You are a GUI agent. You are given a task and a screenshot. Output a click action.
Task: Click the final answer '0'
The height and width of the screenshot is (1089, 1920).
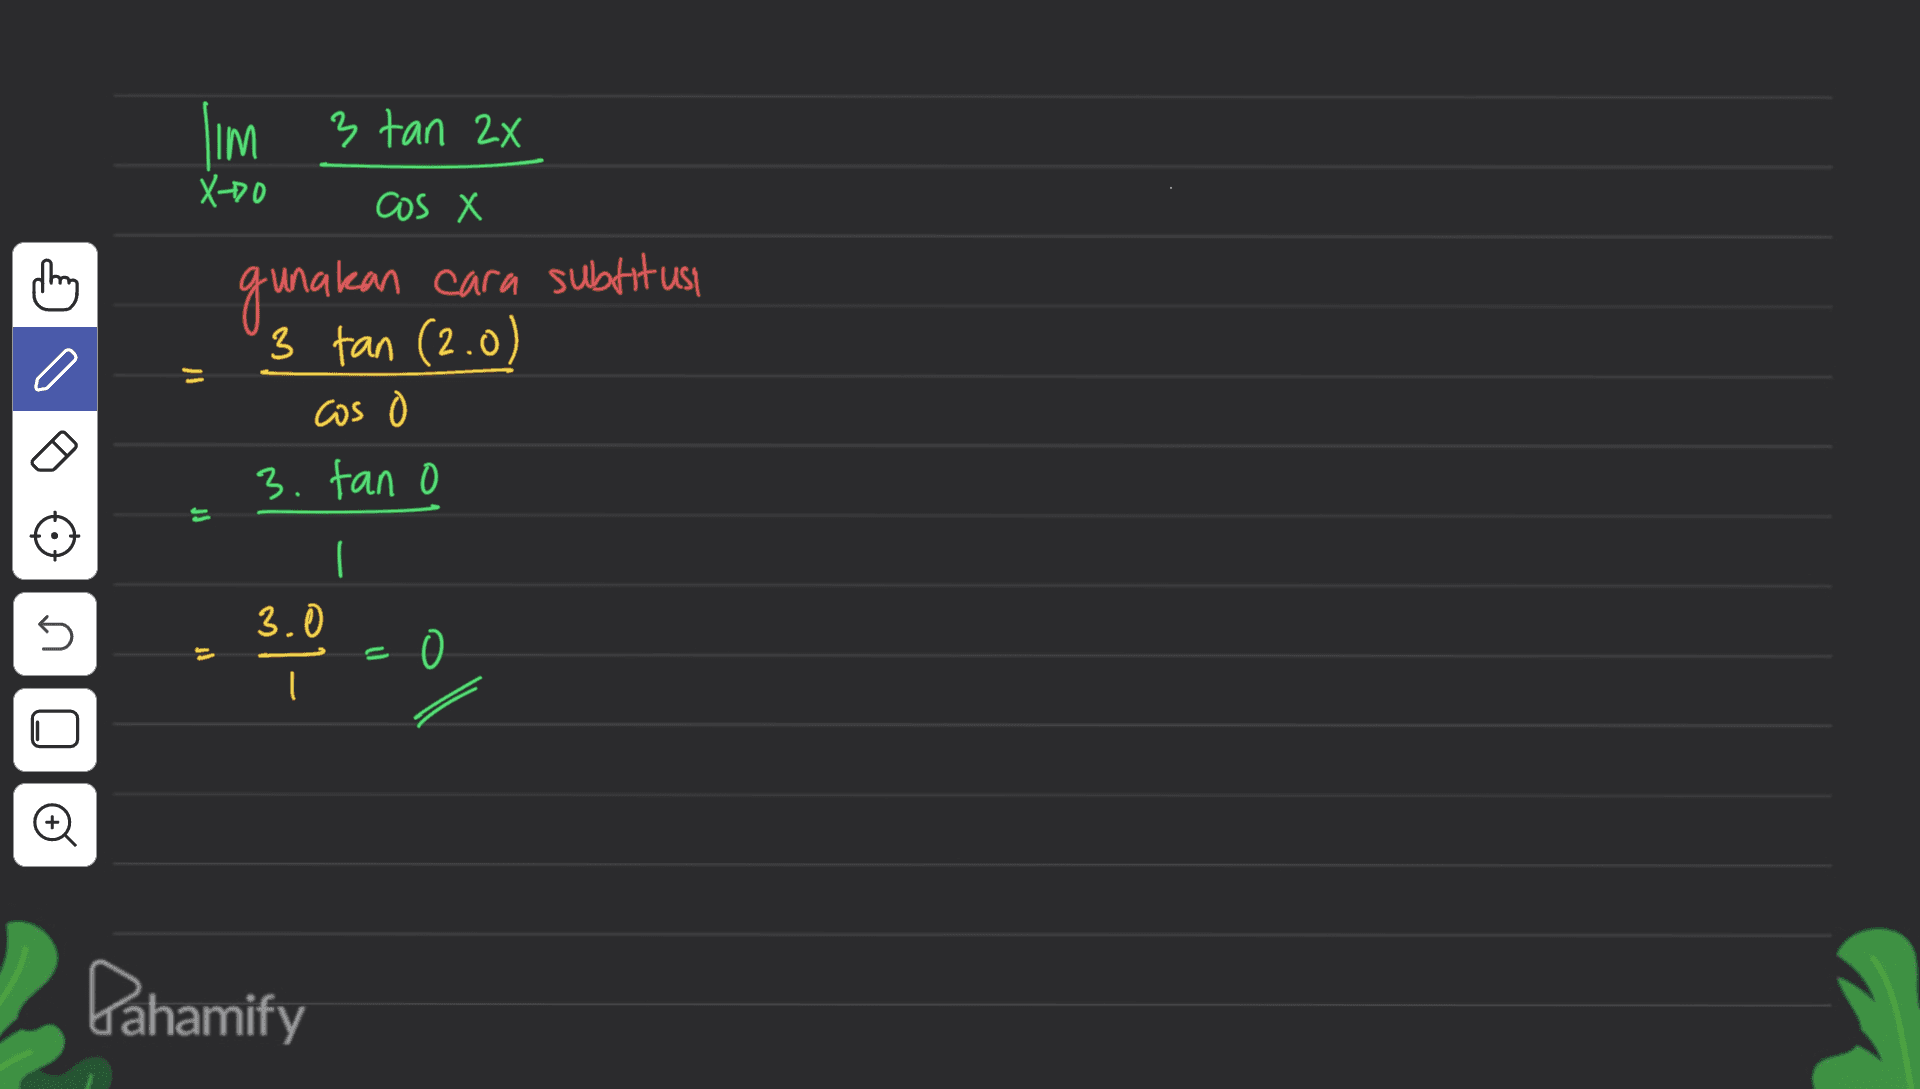tap(430, 651)
